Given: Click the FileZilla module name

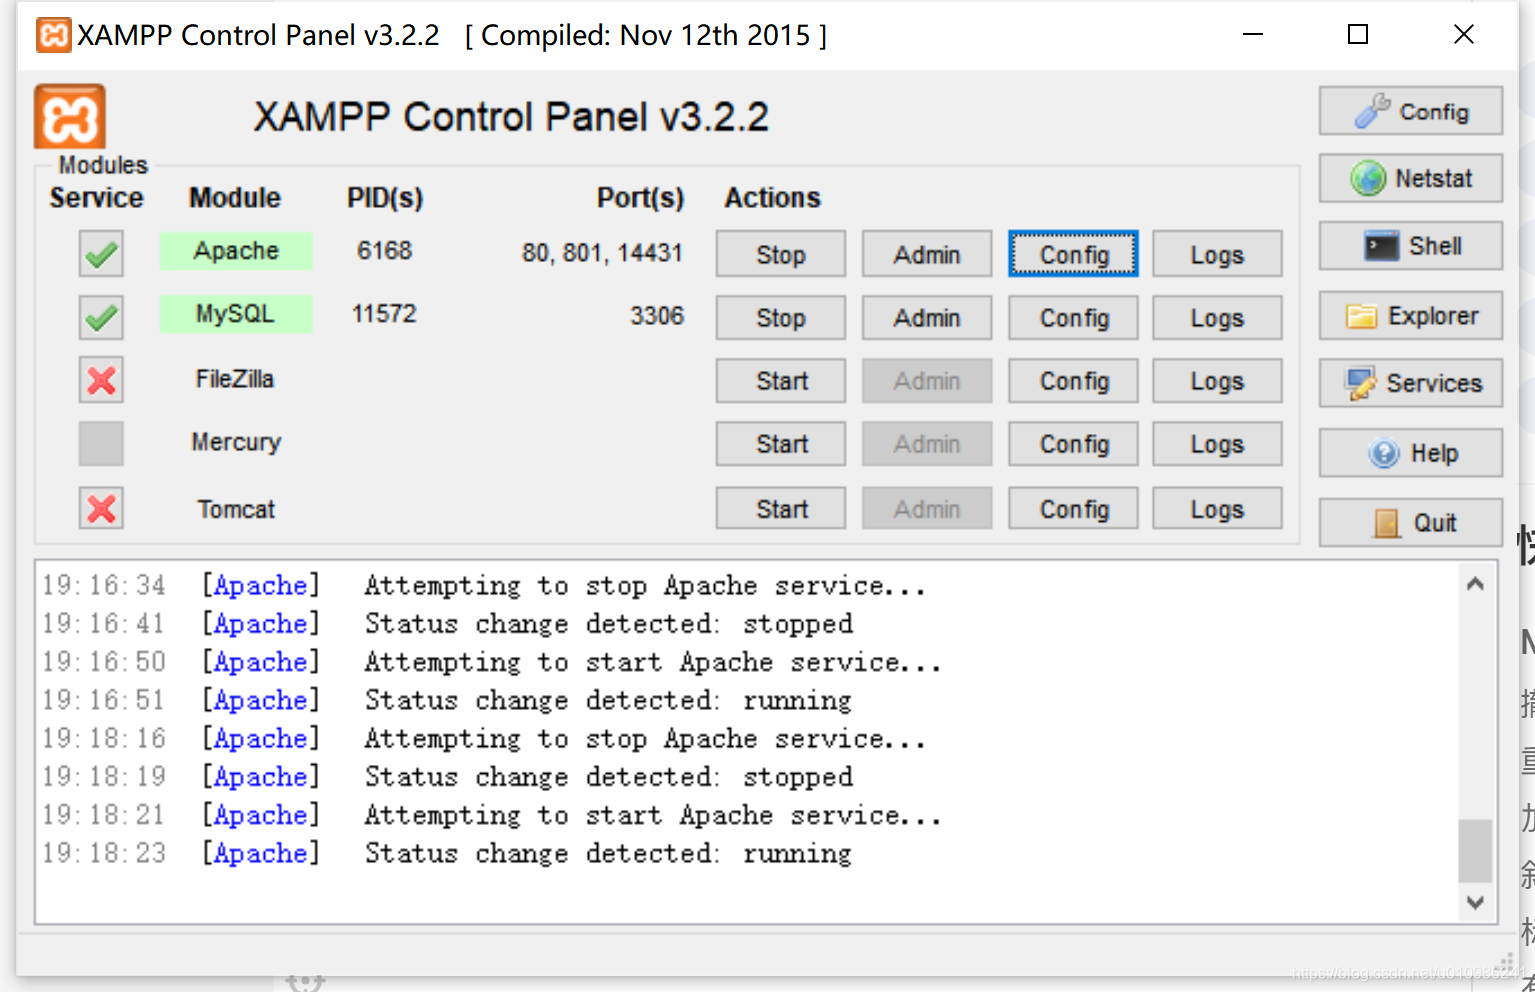Looking at the screenshot, I should pyautogui.click(x=235, y=379).
